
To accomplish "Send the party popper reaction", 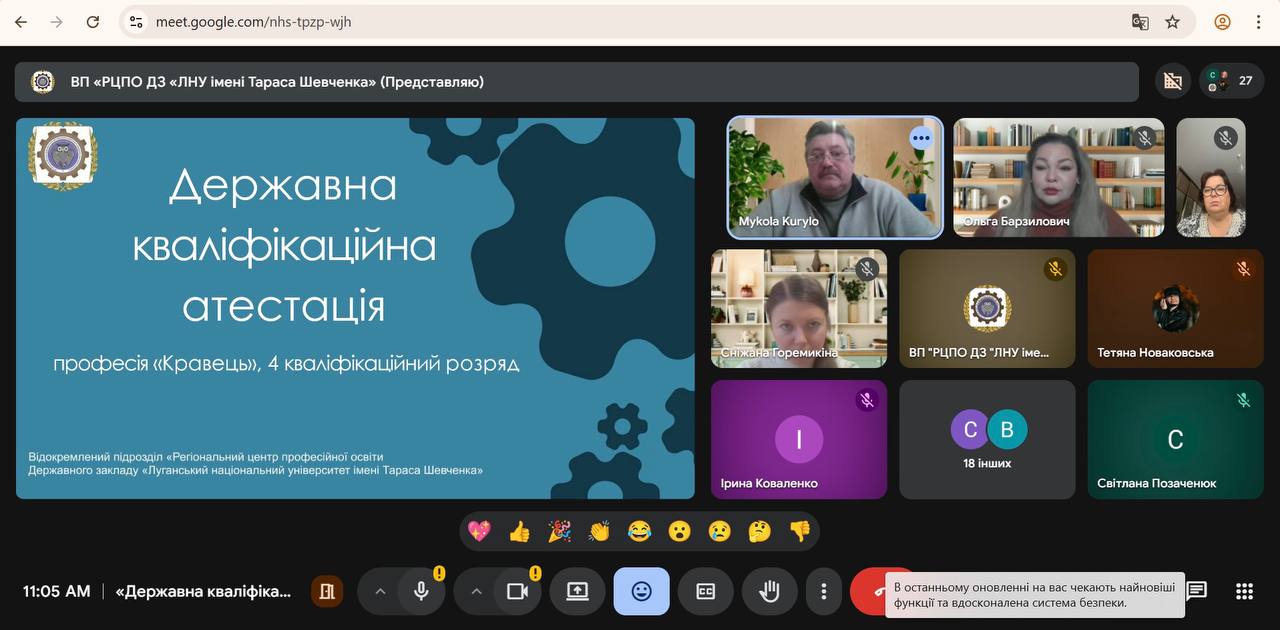I will pyautogui.click(x=559, y=531).
